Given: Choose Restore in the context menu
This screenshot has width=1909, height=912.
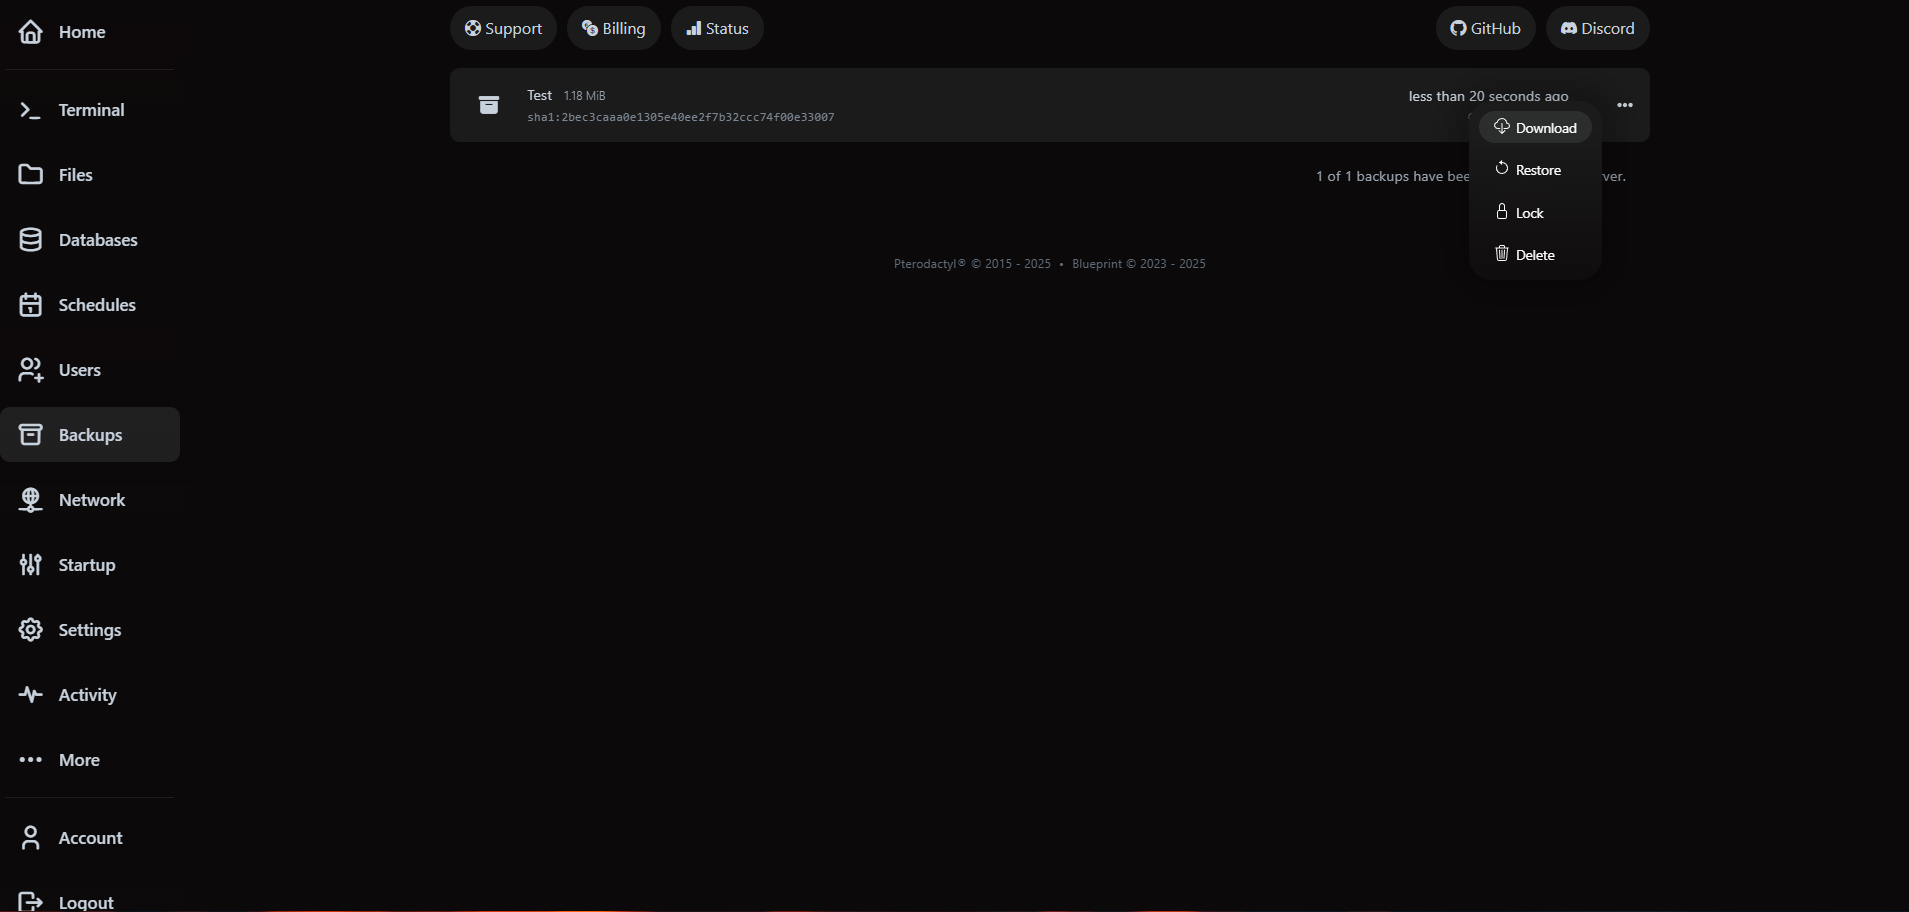Looking at the screenshot, I should [1538, 169].
